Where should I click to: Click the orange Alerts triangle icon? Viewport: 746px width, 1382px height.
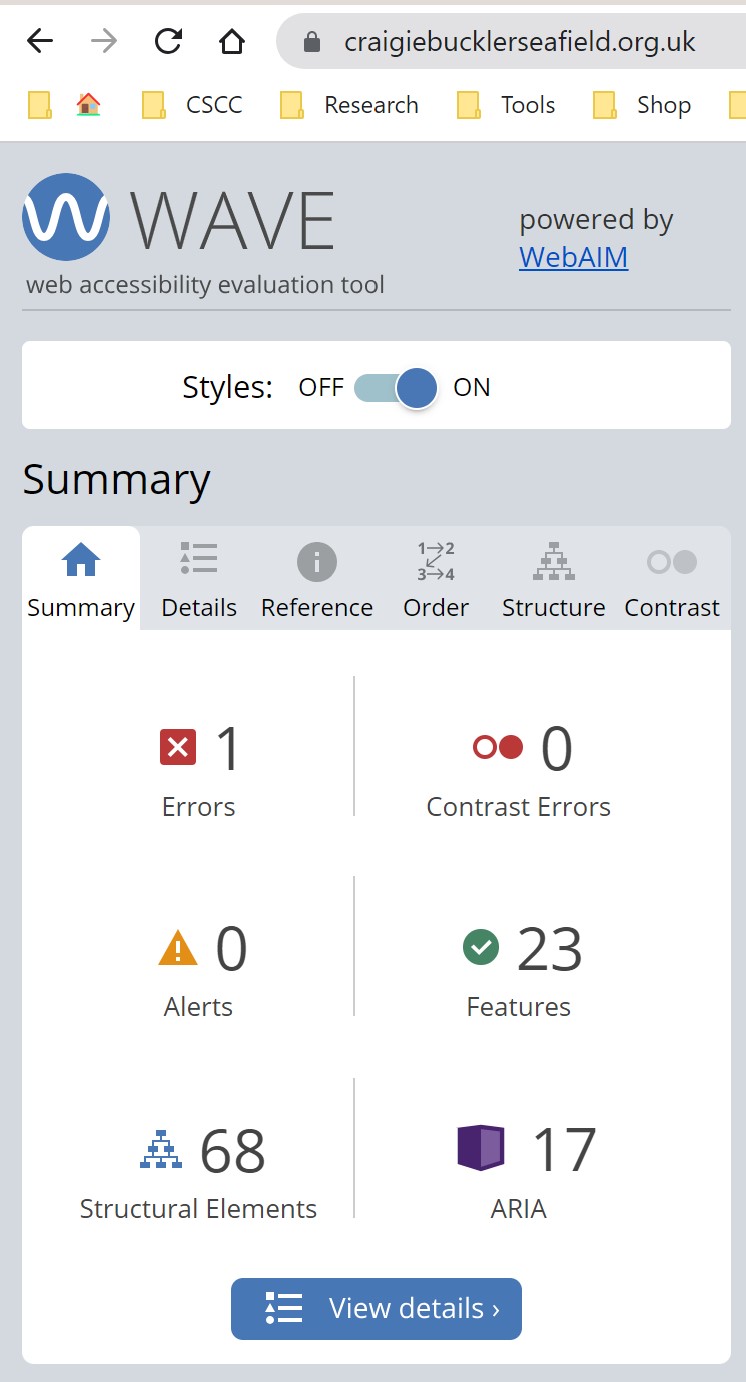(178, 947)
